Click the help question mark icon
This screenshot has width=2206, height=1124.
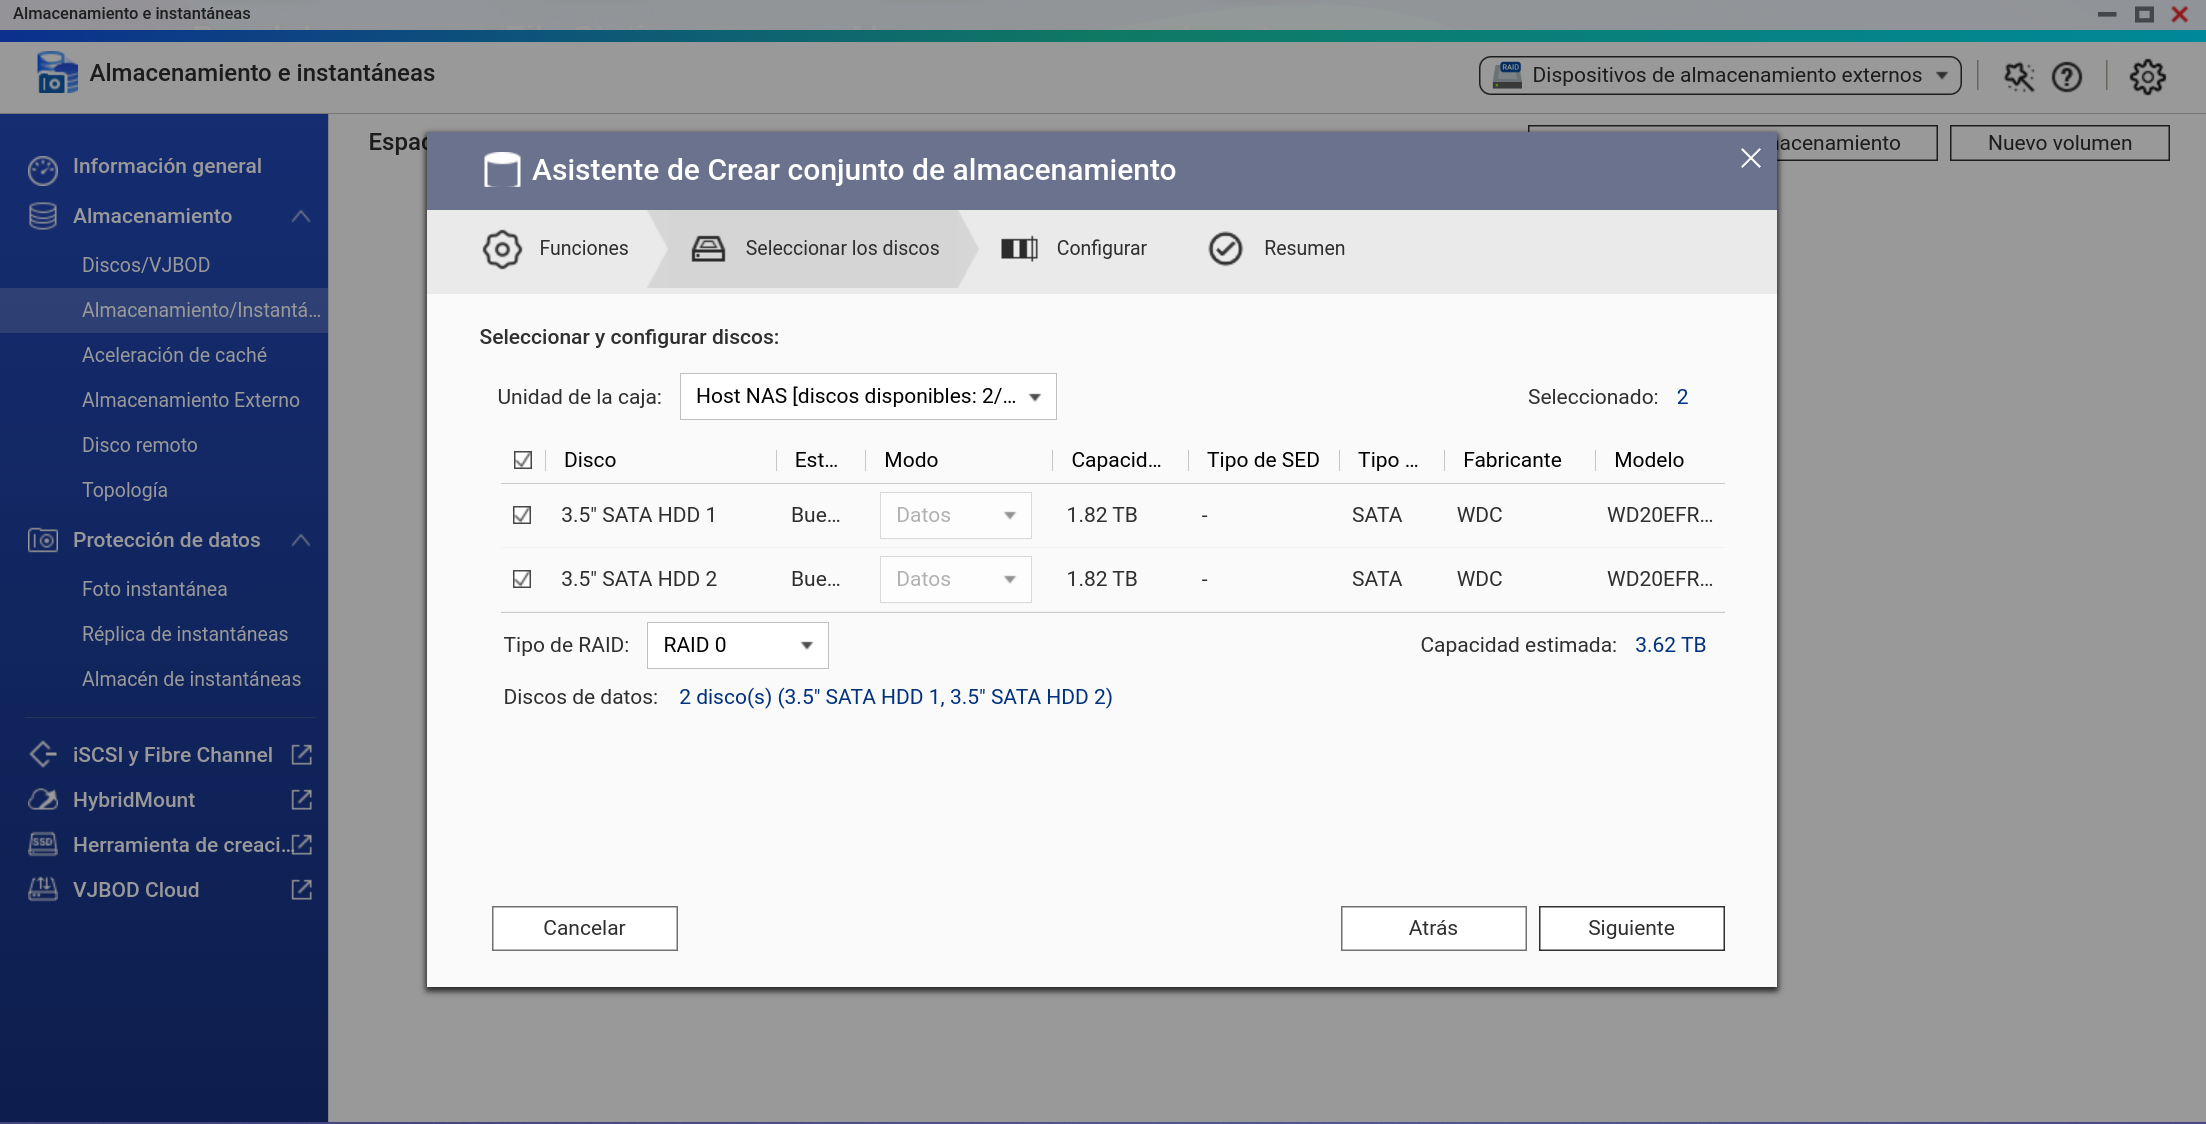(2066, 77)
